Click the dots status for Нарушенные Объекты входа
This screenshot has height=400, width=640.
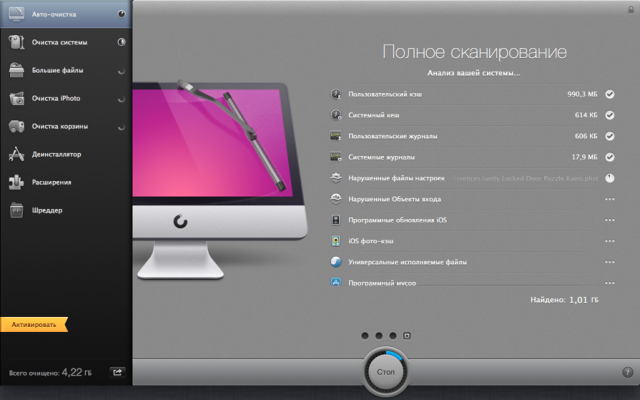point(609,199)
